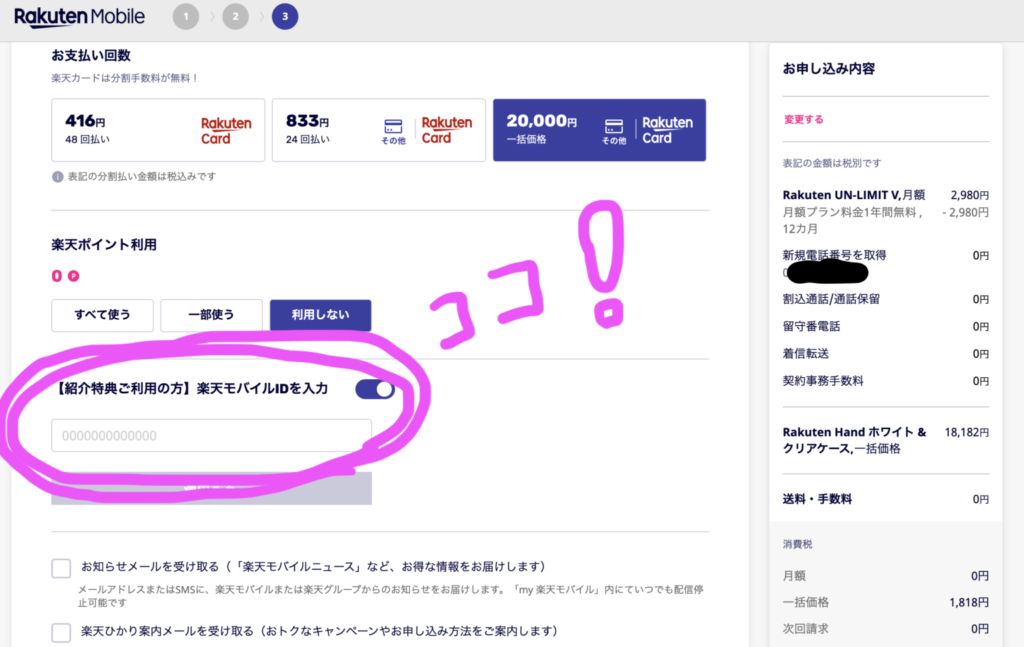Check お知らせメールを受け取る checkbox
The height and width of the screenshot is (647, 1024).
click(x=61, y=567)
